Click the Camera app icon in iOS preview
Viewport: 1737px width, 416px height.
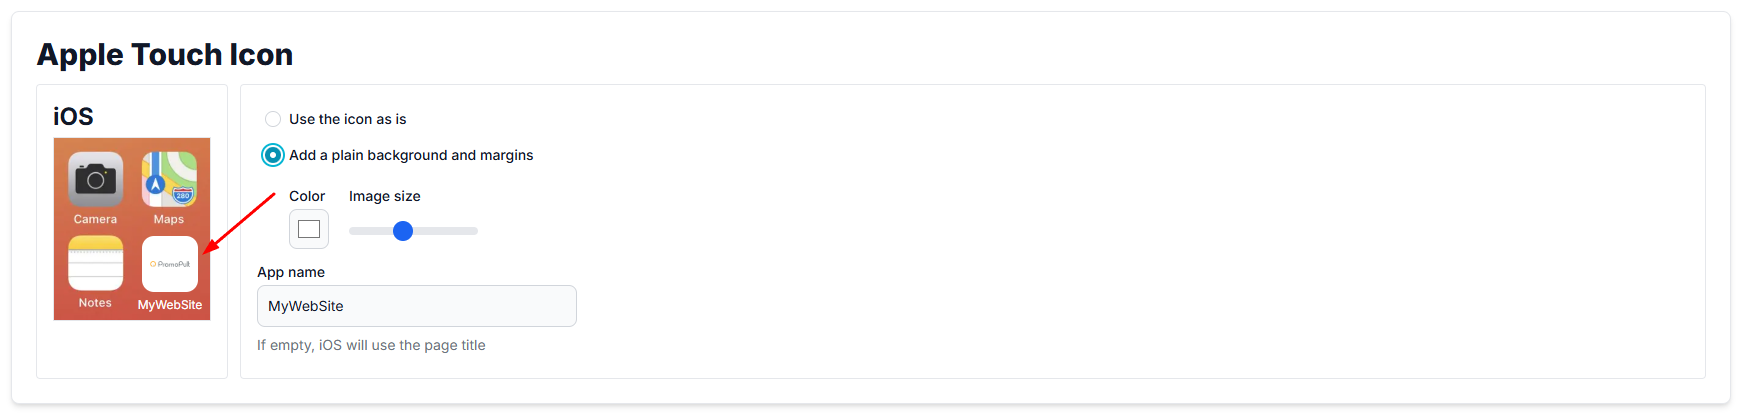tap(96, 179)
